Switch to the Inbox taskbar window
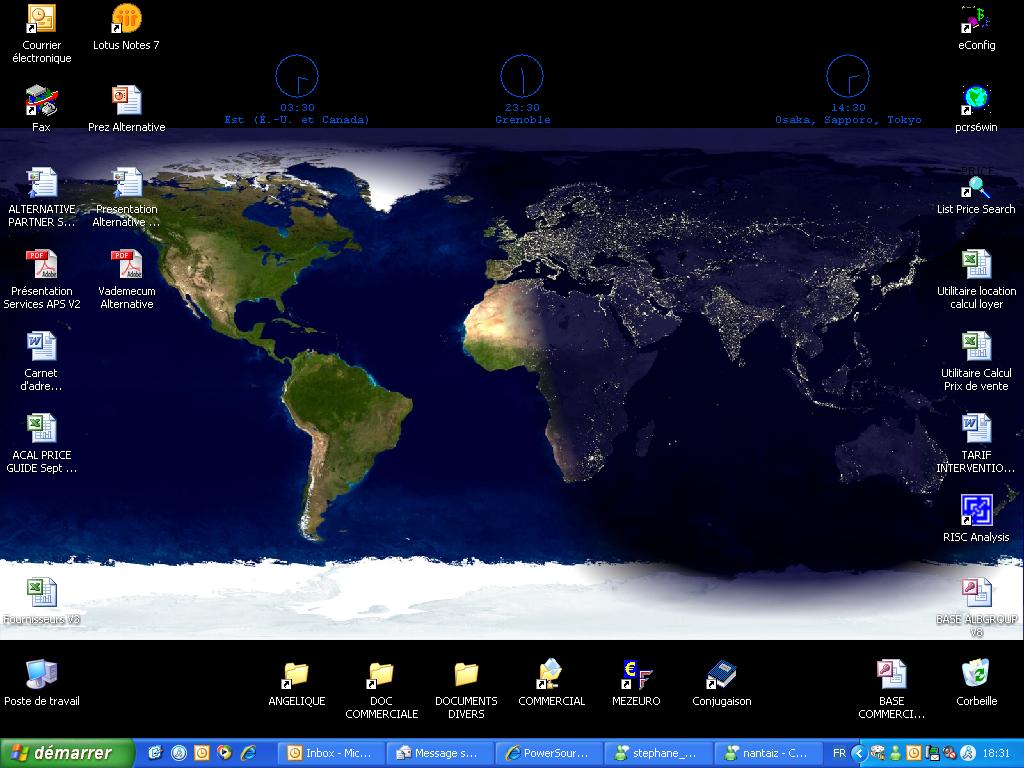Image resolution: width=1024 pixels, height=768 pixels. [330, 753]
